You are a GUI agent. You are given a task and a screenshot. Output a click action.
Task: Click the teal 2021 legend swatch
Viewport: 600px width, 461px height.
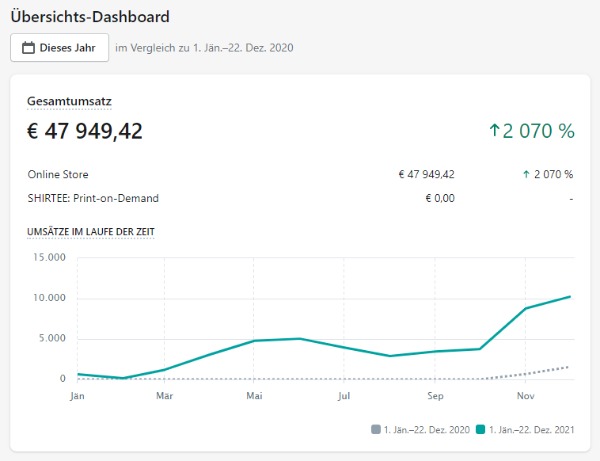(481, 430)
